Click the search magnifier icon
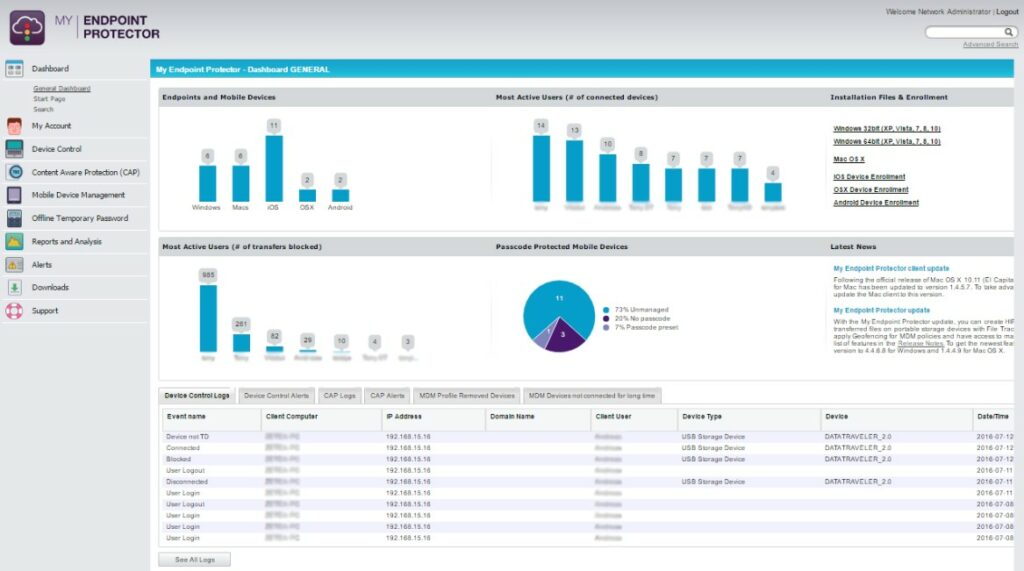This screenshot has width=1024, height=571. 1009,32
